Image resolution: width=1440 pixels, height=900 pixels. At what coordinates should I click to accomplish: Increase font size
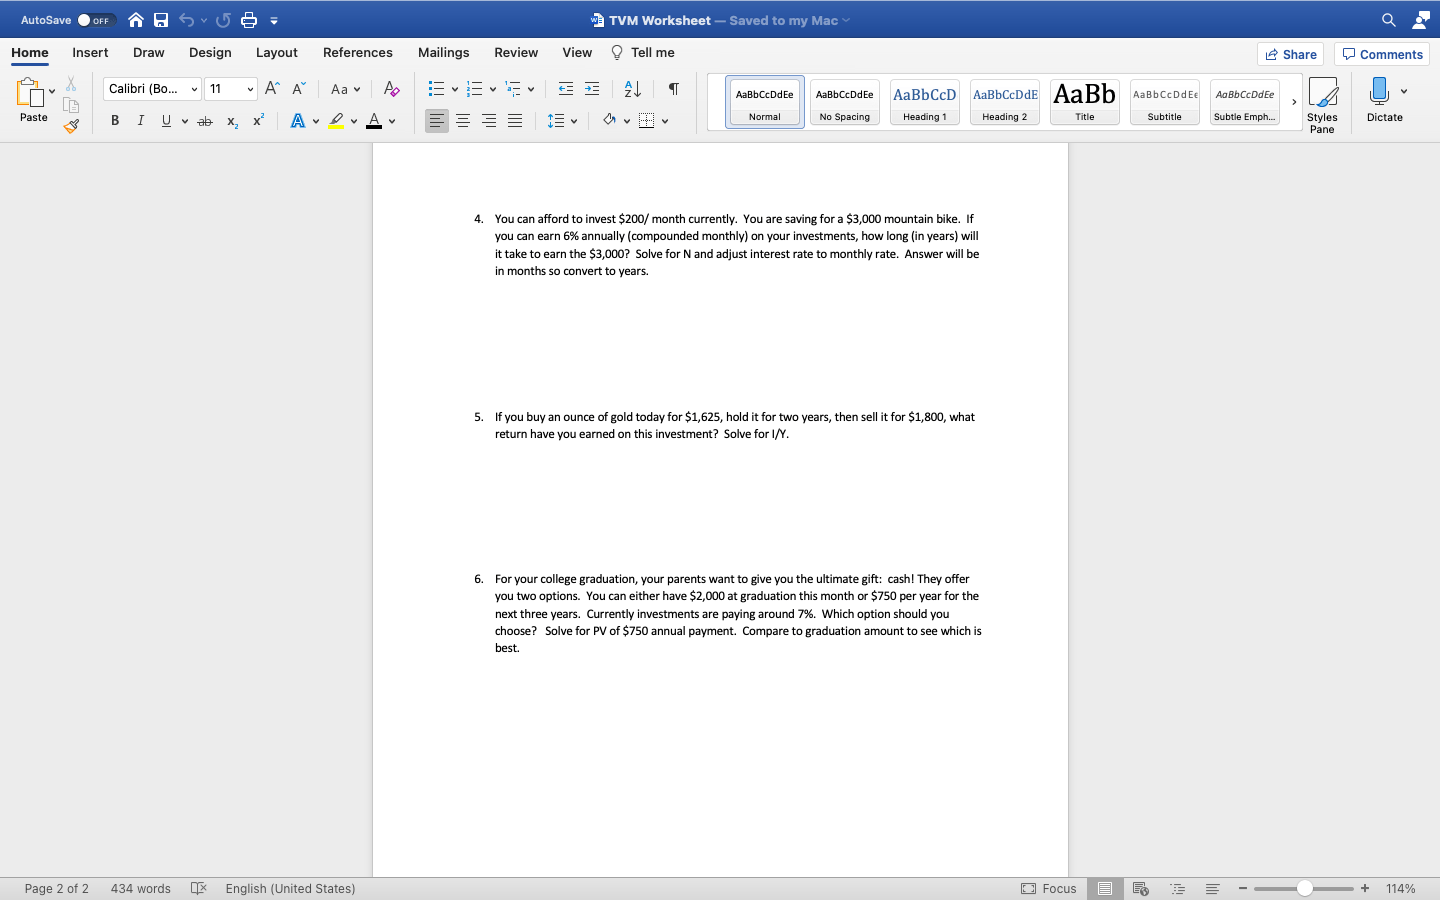272,89
